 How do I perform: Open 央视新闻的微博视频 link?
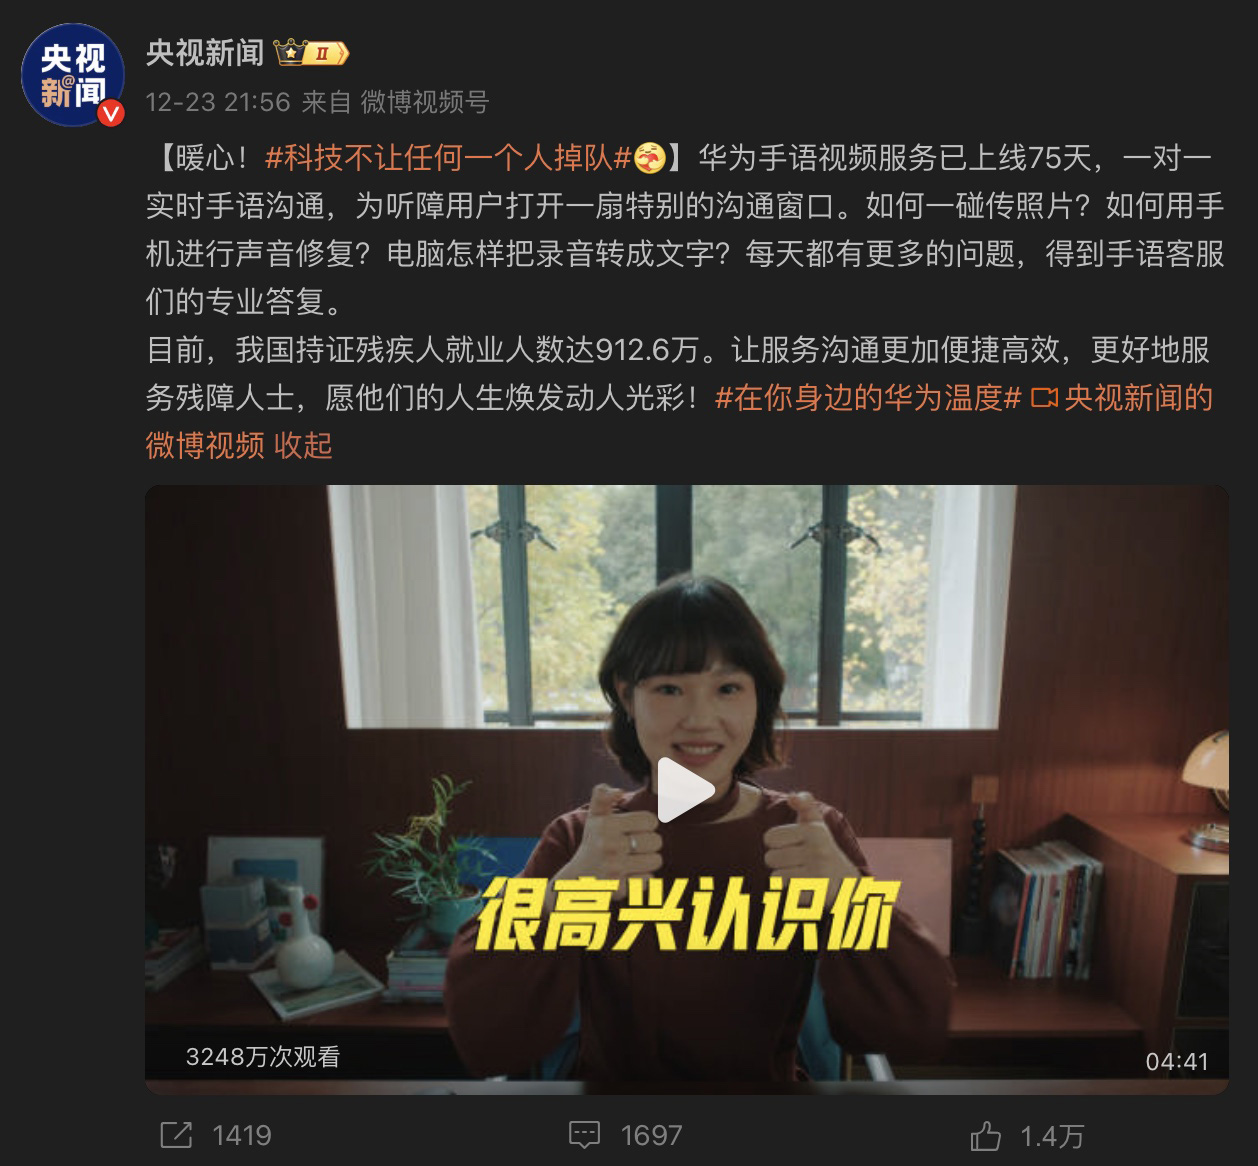click(679, 421)
